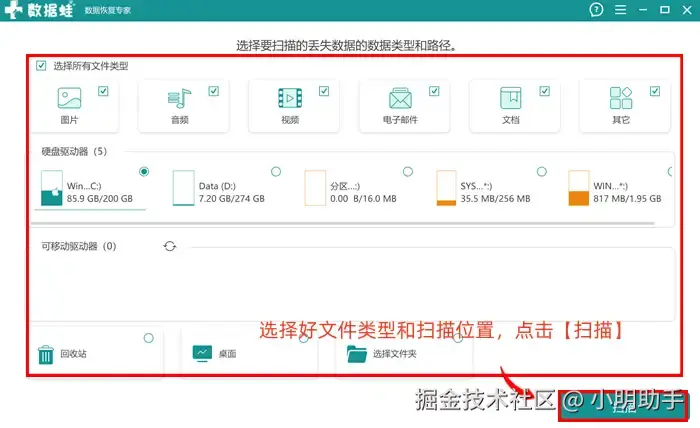Click the 回收站 label

point(74,354)
